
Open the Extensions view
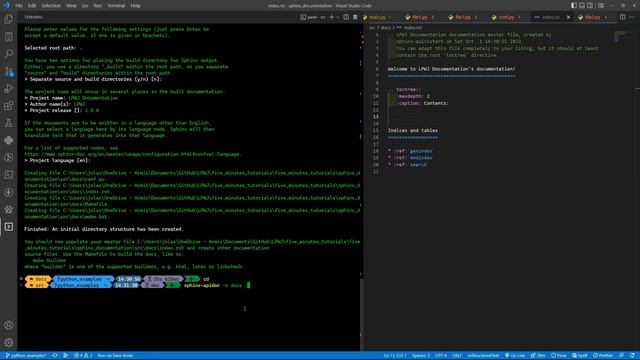[9, 106]
